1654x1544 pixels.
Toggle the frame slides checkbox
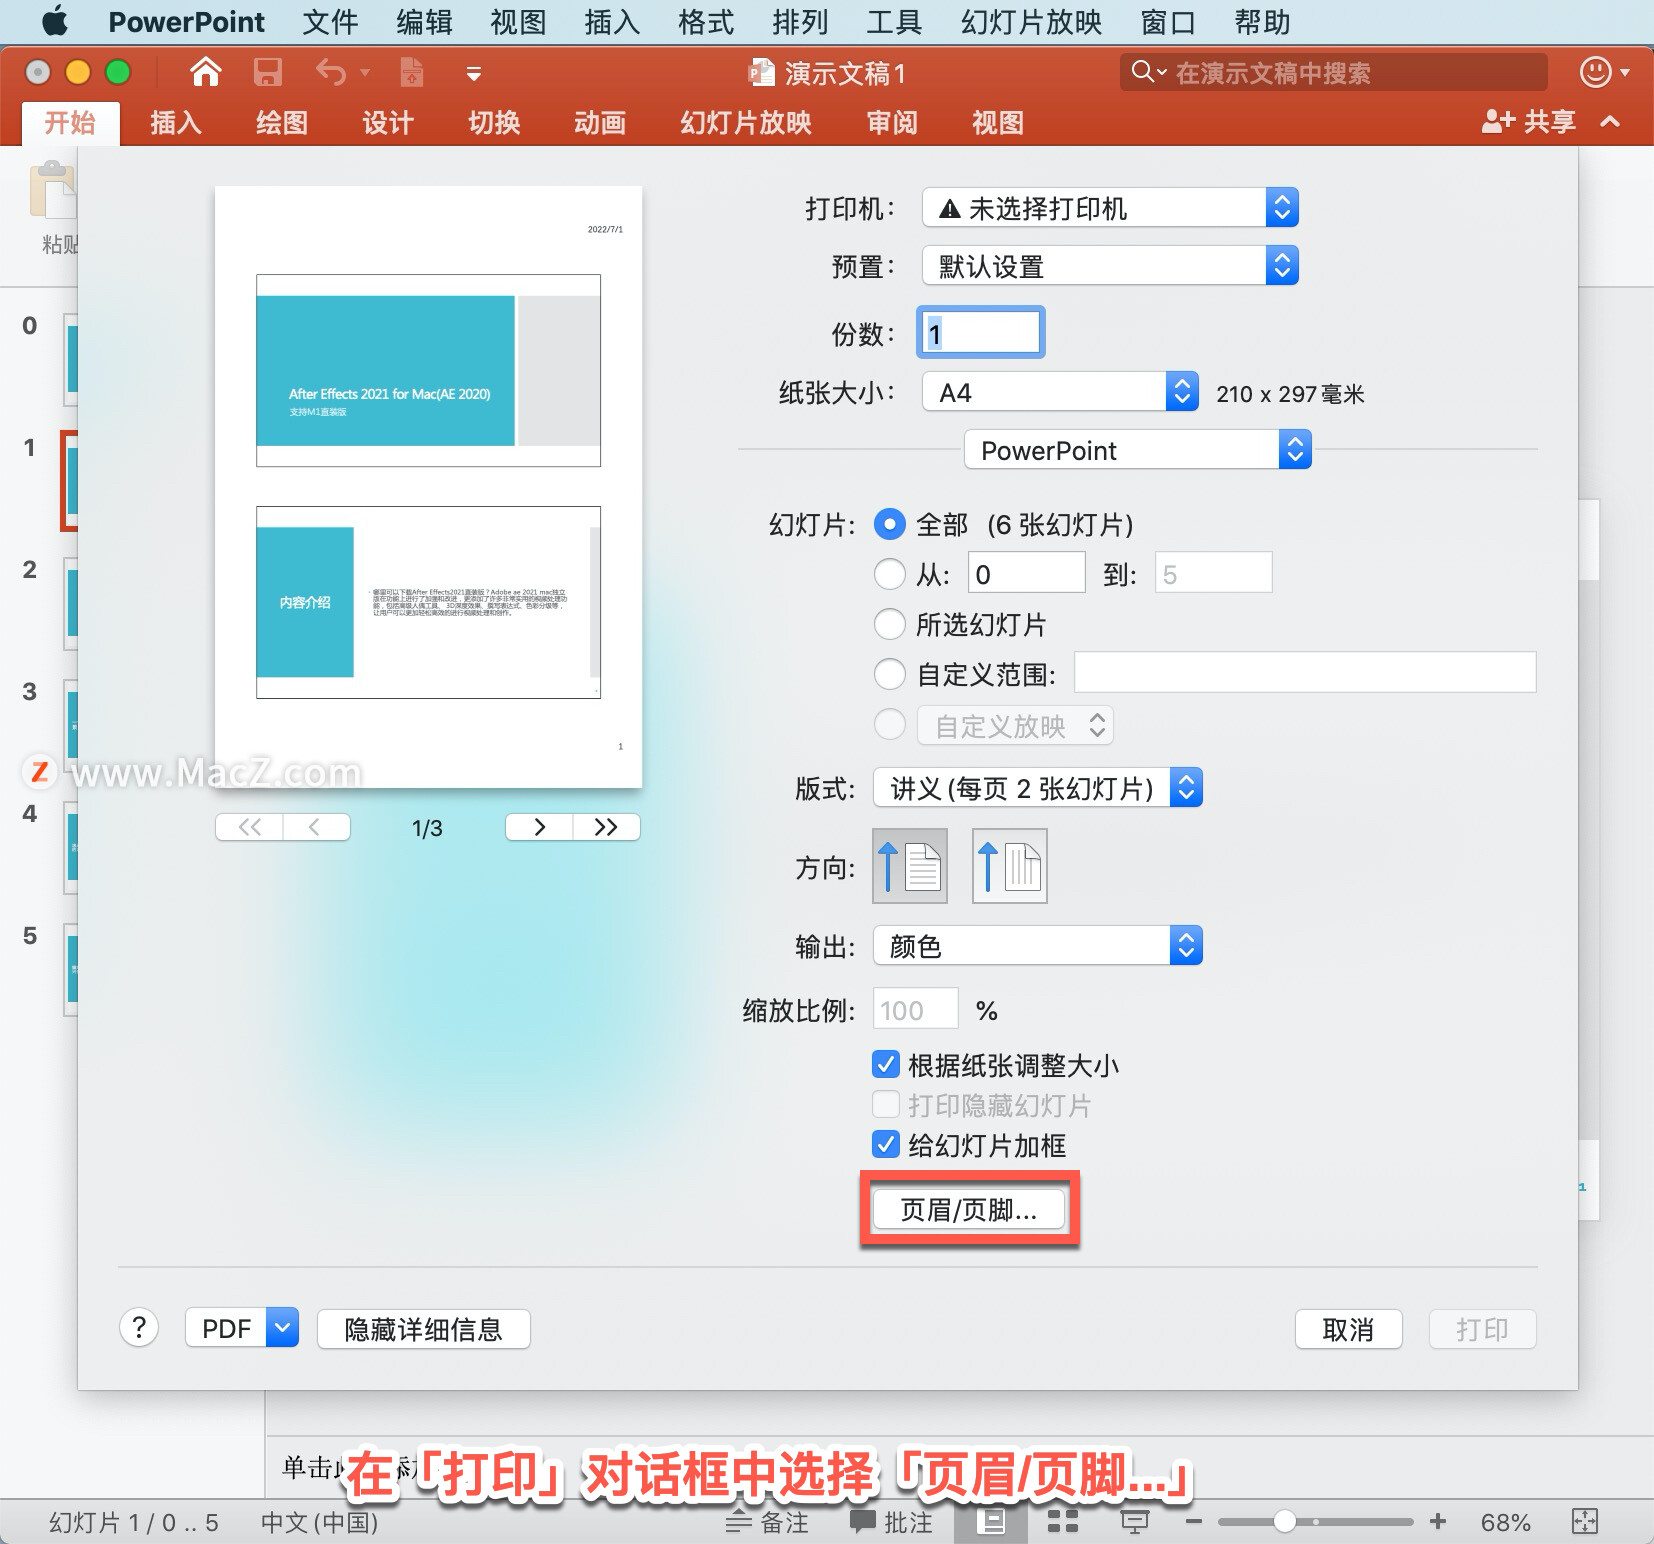click(x=886, y=1144)
